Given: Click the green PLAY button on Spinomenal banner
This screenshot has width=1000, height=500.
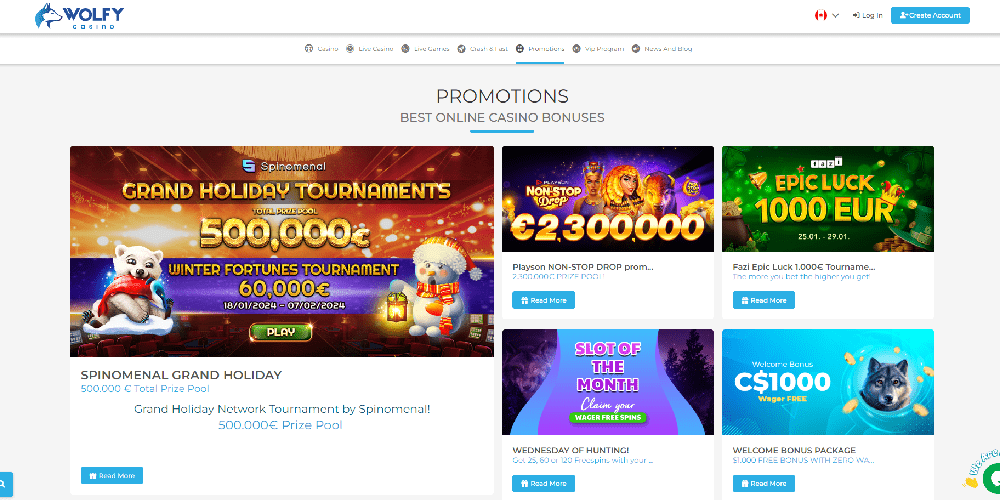Looking at the screenshot, I should click(281, 332).
